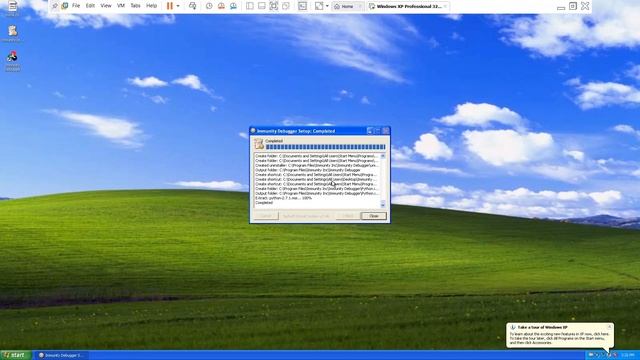Select the 'Created uninstaller' log line
Screen dimensions: 640x360
316,165
